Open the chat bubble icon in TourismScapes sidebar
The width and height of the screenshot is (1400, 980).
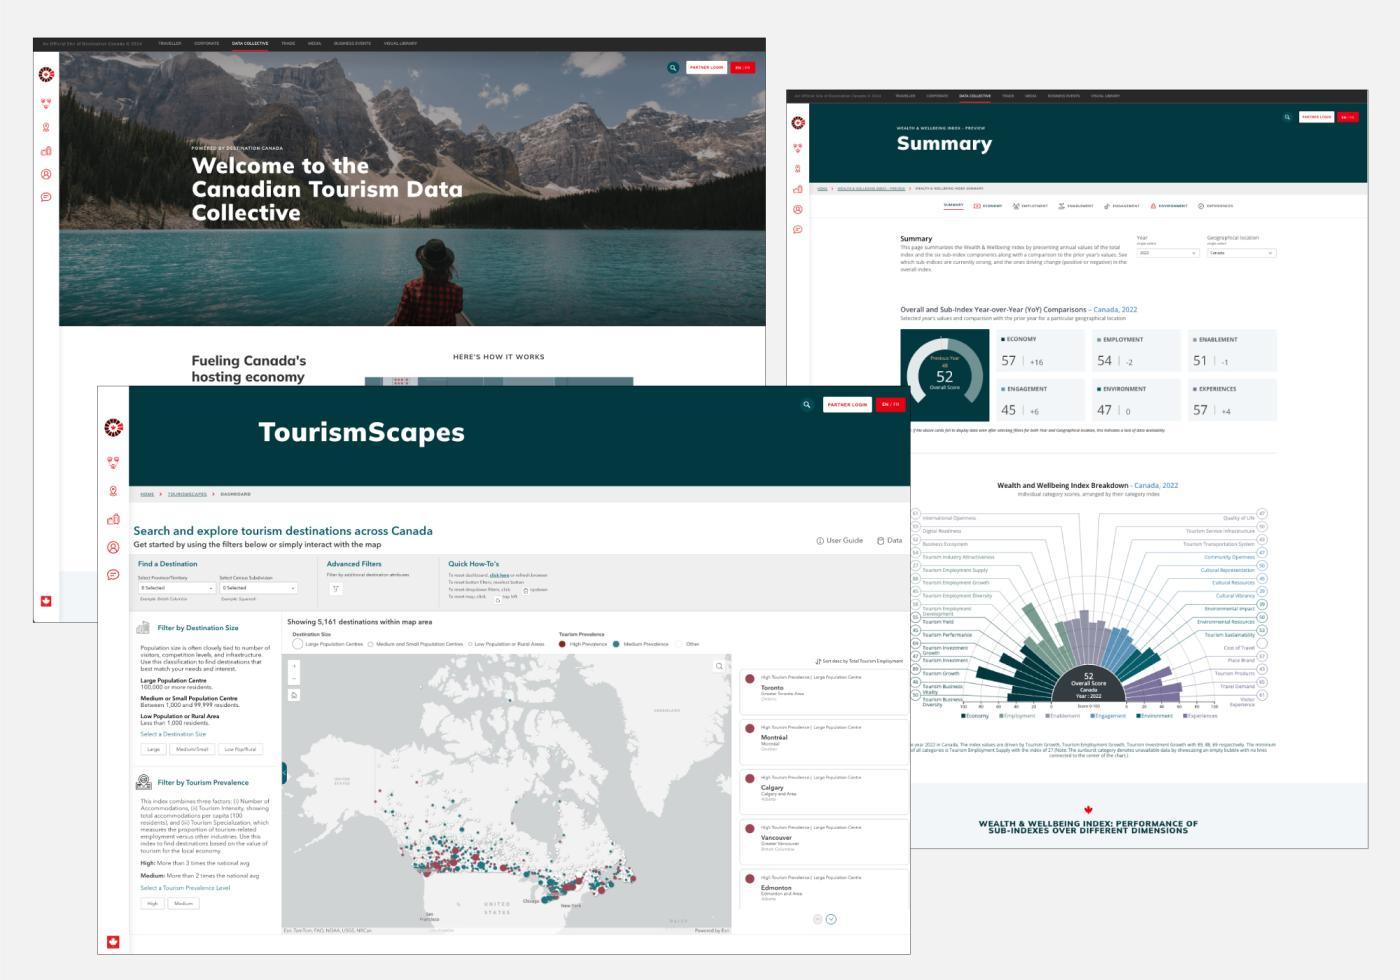[113, 575]
